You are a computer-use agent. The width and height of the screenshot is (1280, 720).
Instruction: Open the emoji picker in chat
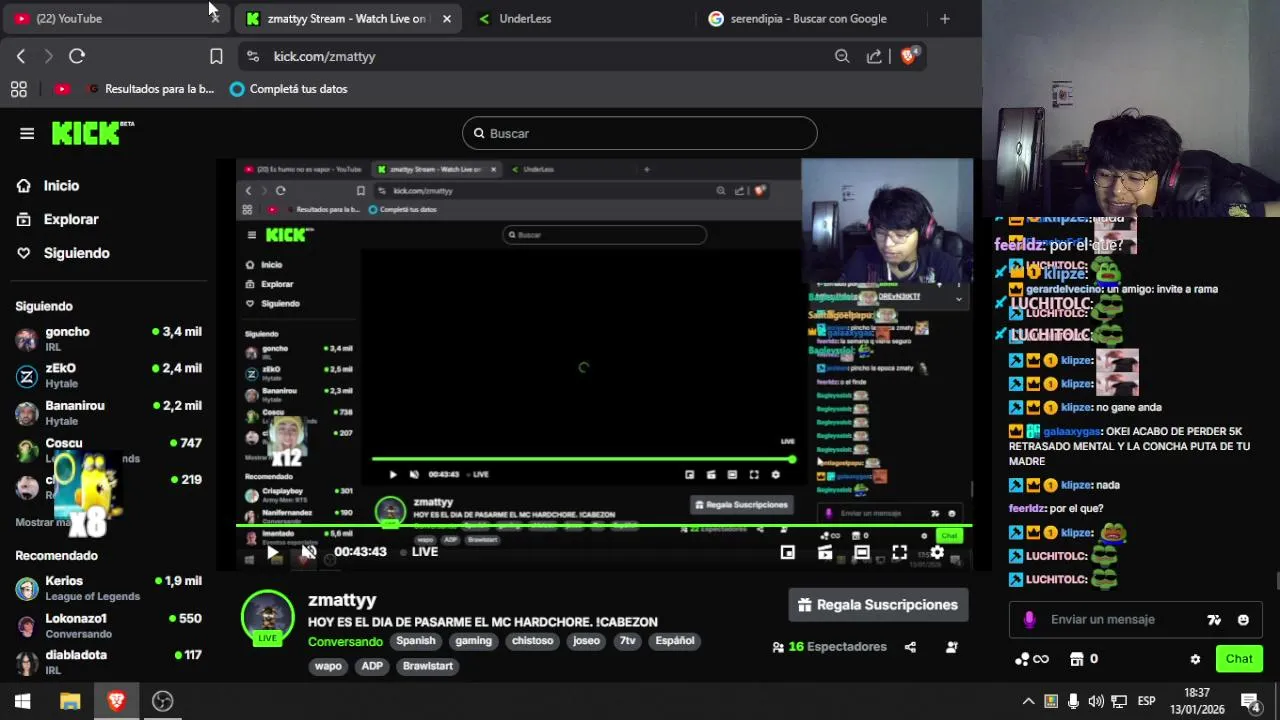coord(1243,620)
